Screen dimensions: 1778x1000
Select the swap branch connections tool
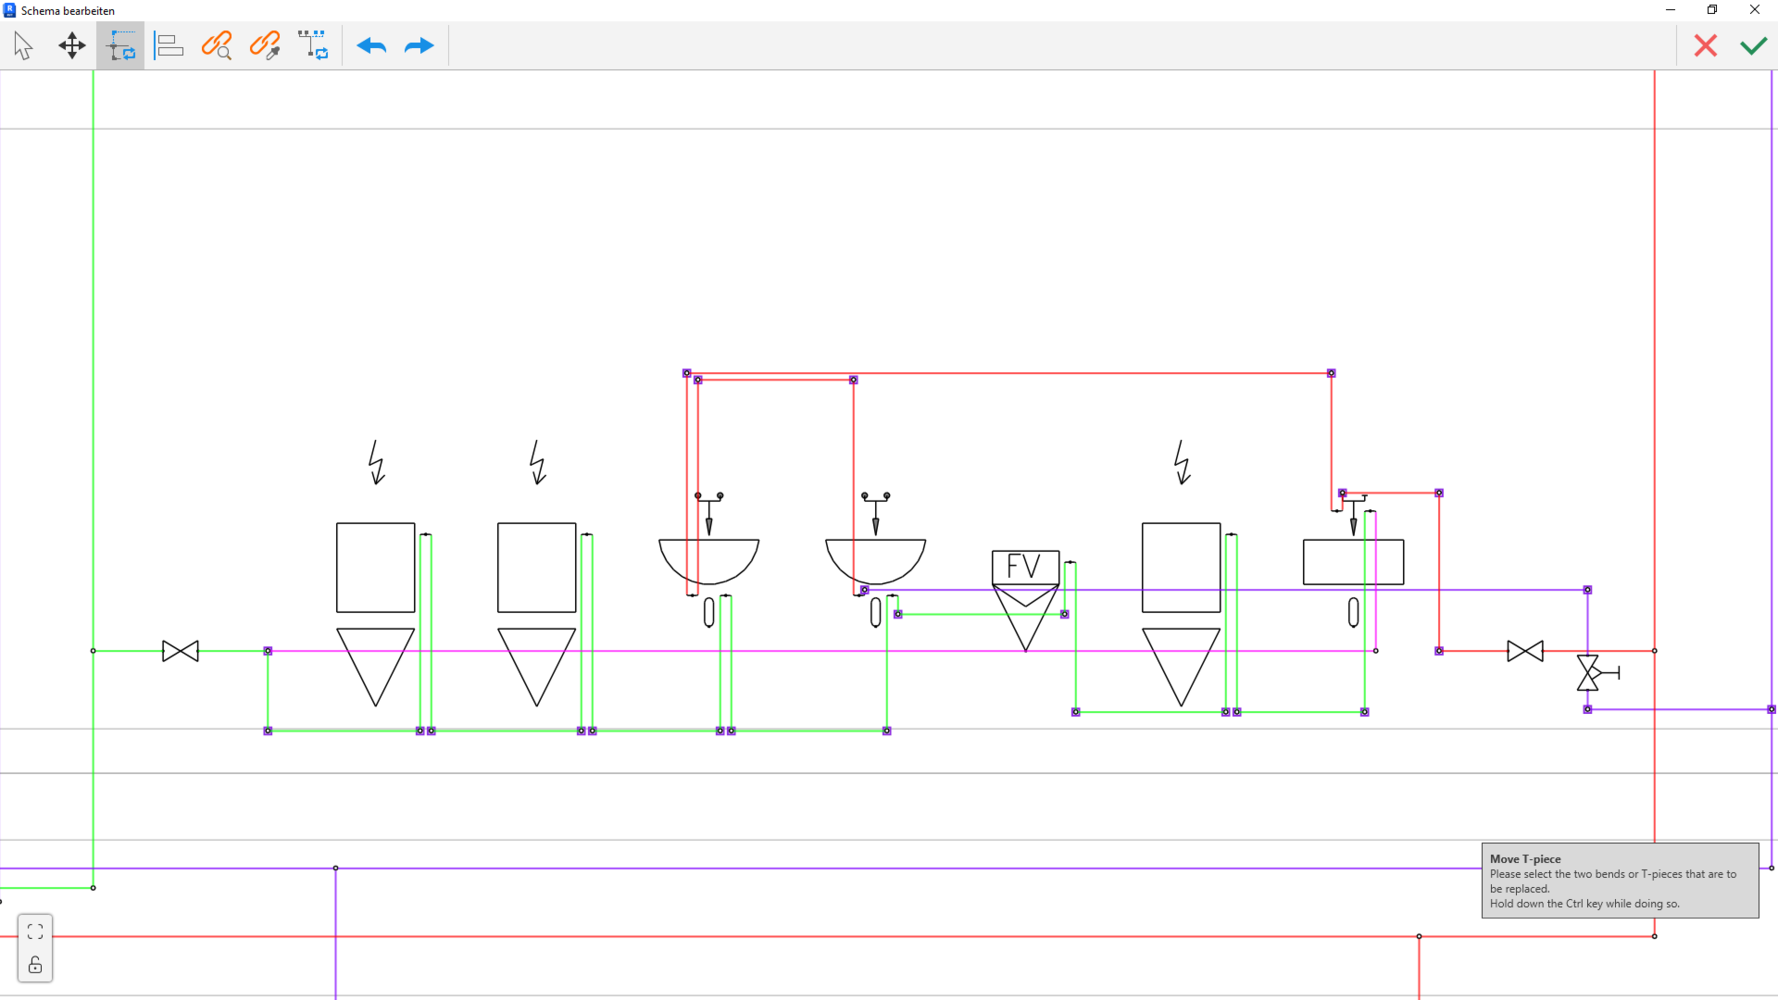tap(313, 46)
